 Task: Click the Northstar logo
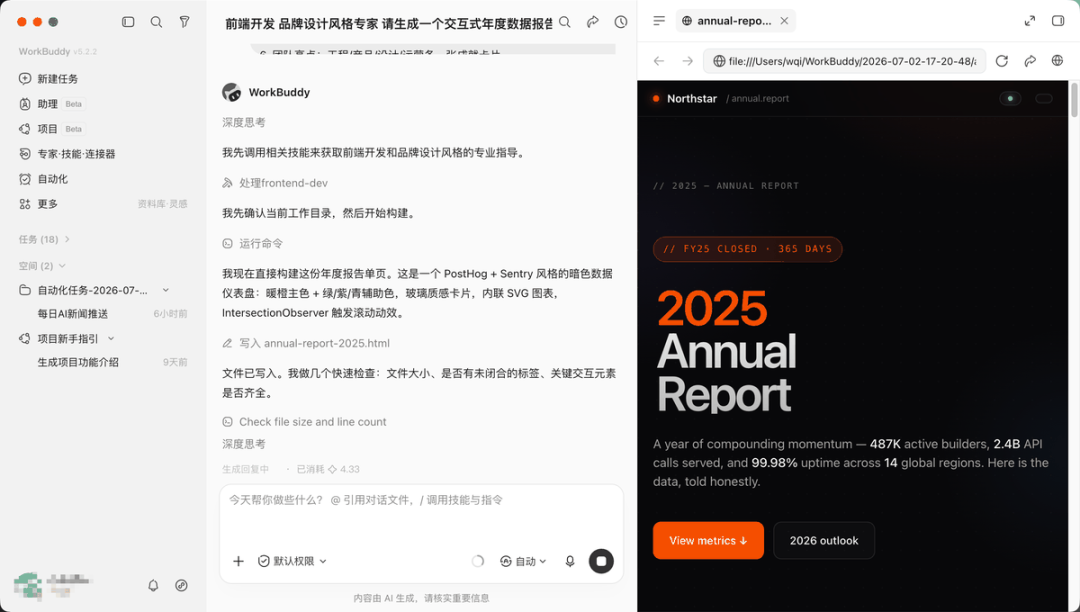click(x=685, y=98)
